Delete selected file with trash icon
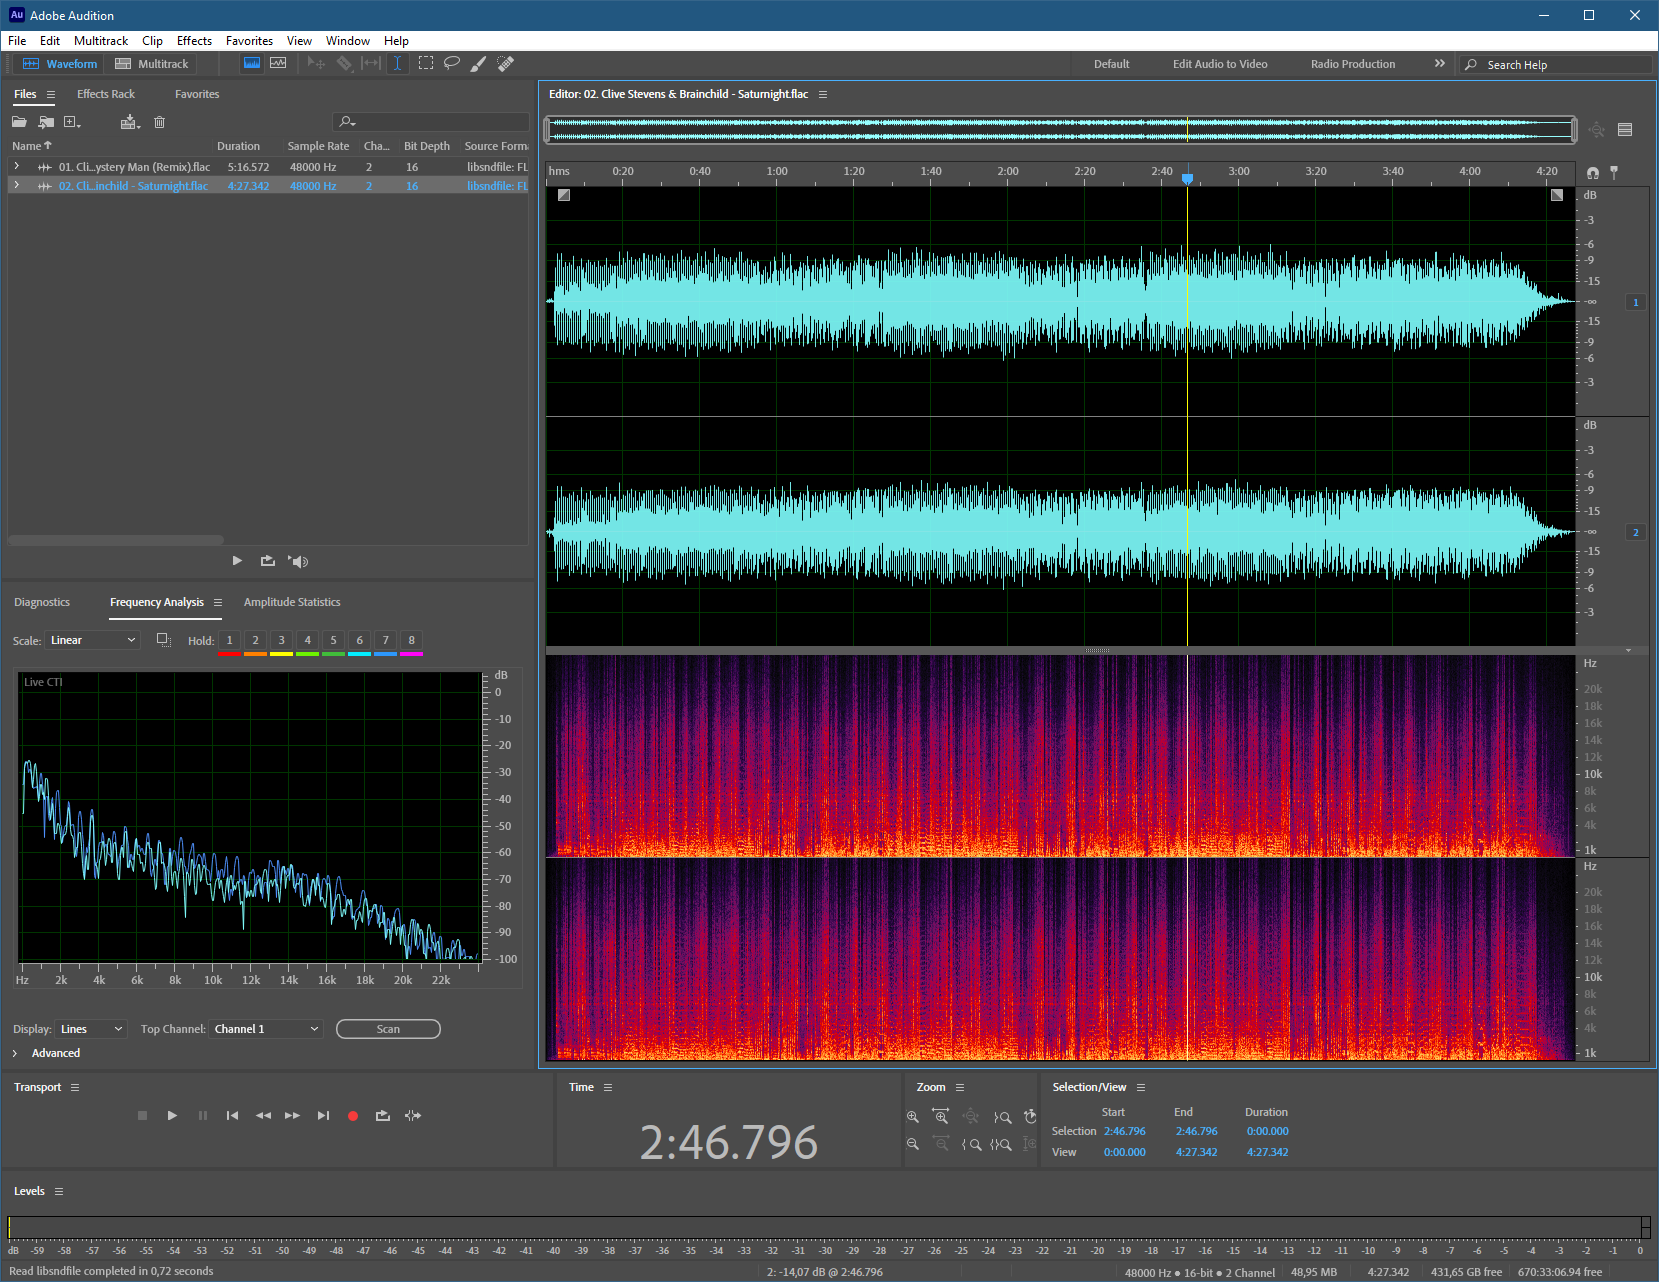The image size is (1659, 1282). (159, 122)
